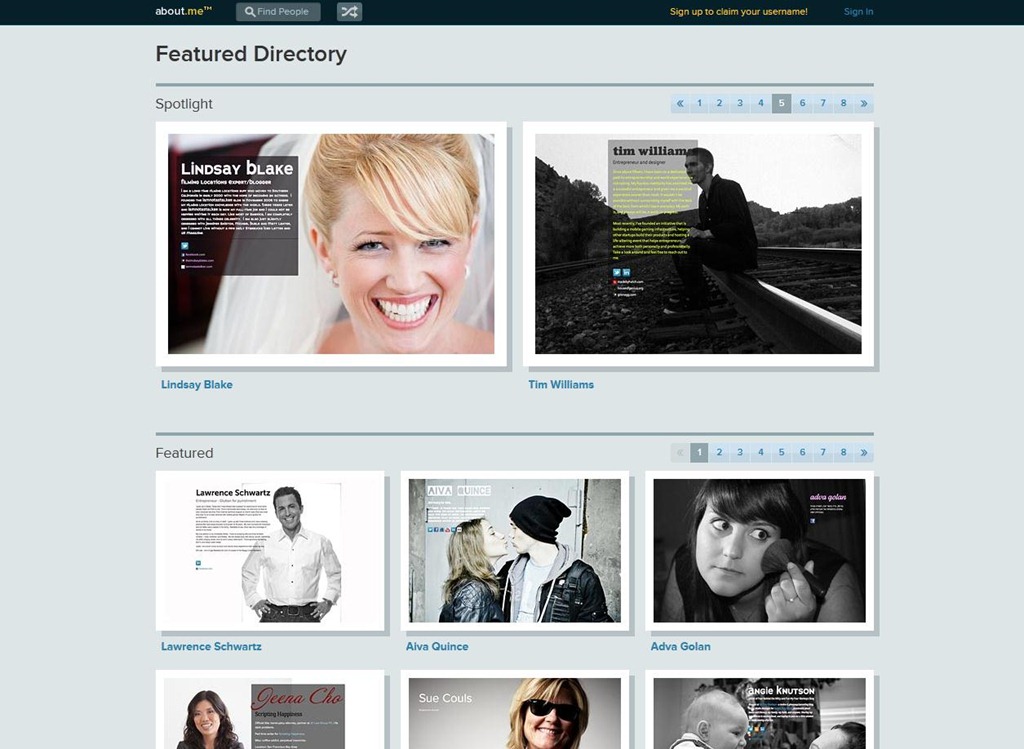Click next pages arrow in Featured pagination
The height and width of the screenshot is (749, 1024).
click(864, 452)
